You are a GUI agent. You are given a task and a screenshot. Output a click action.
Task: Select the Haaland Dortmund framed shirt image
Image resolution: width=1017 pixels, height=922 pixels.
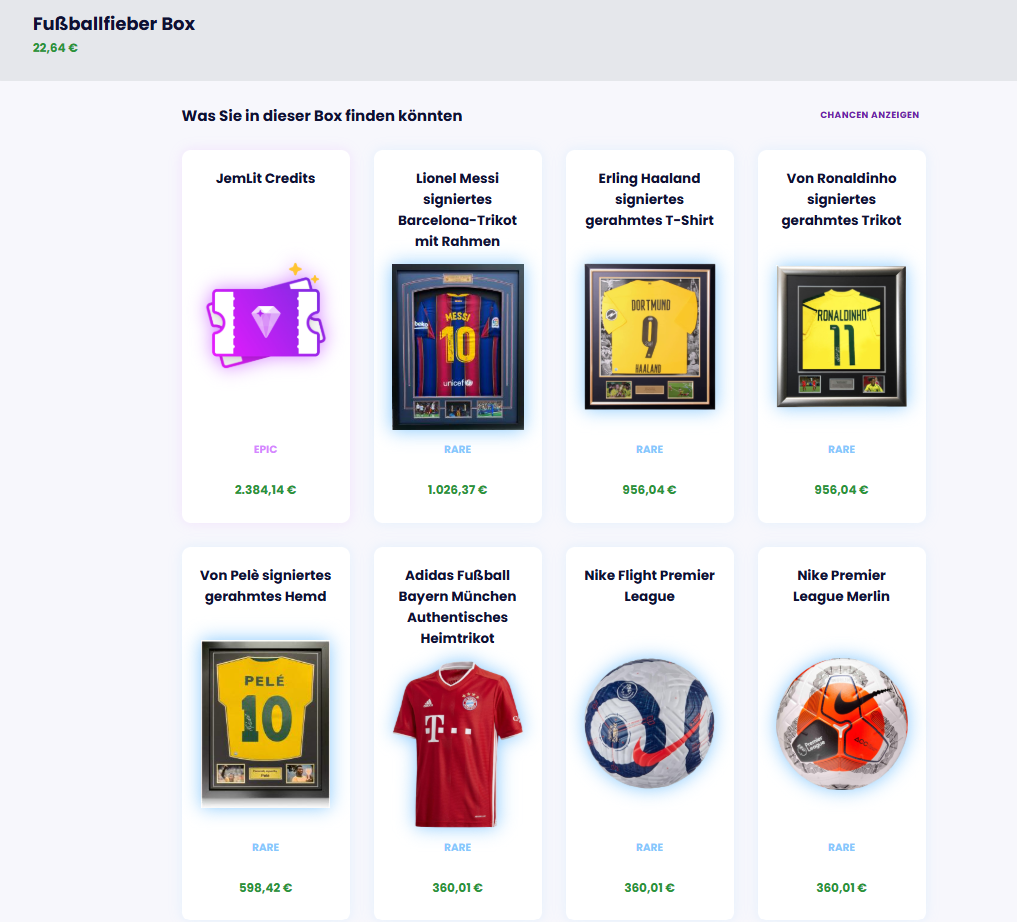tap(649, 336)
